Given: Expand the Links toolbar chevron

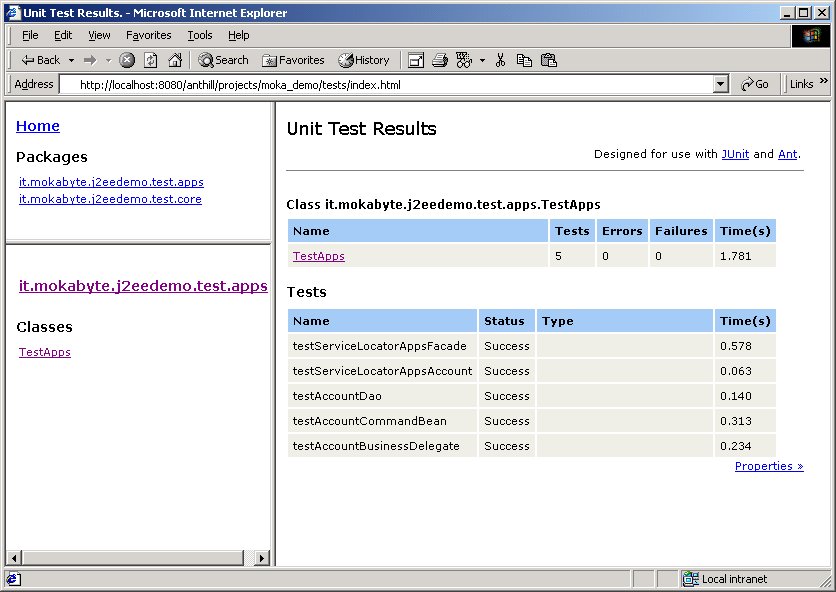Looking at the screenshot, I should point(824,81).
